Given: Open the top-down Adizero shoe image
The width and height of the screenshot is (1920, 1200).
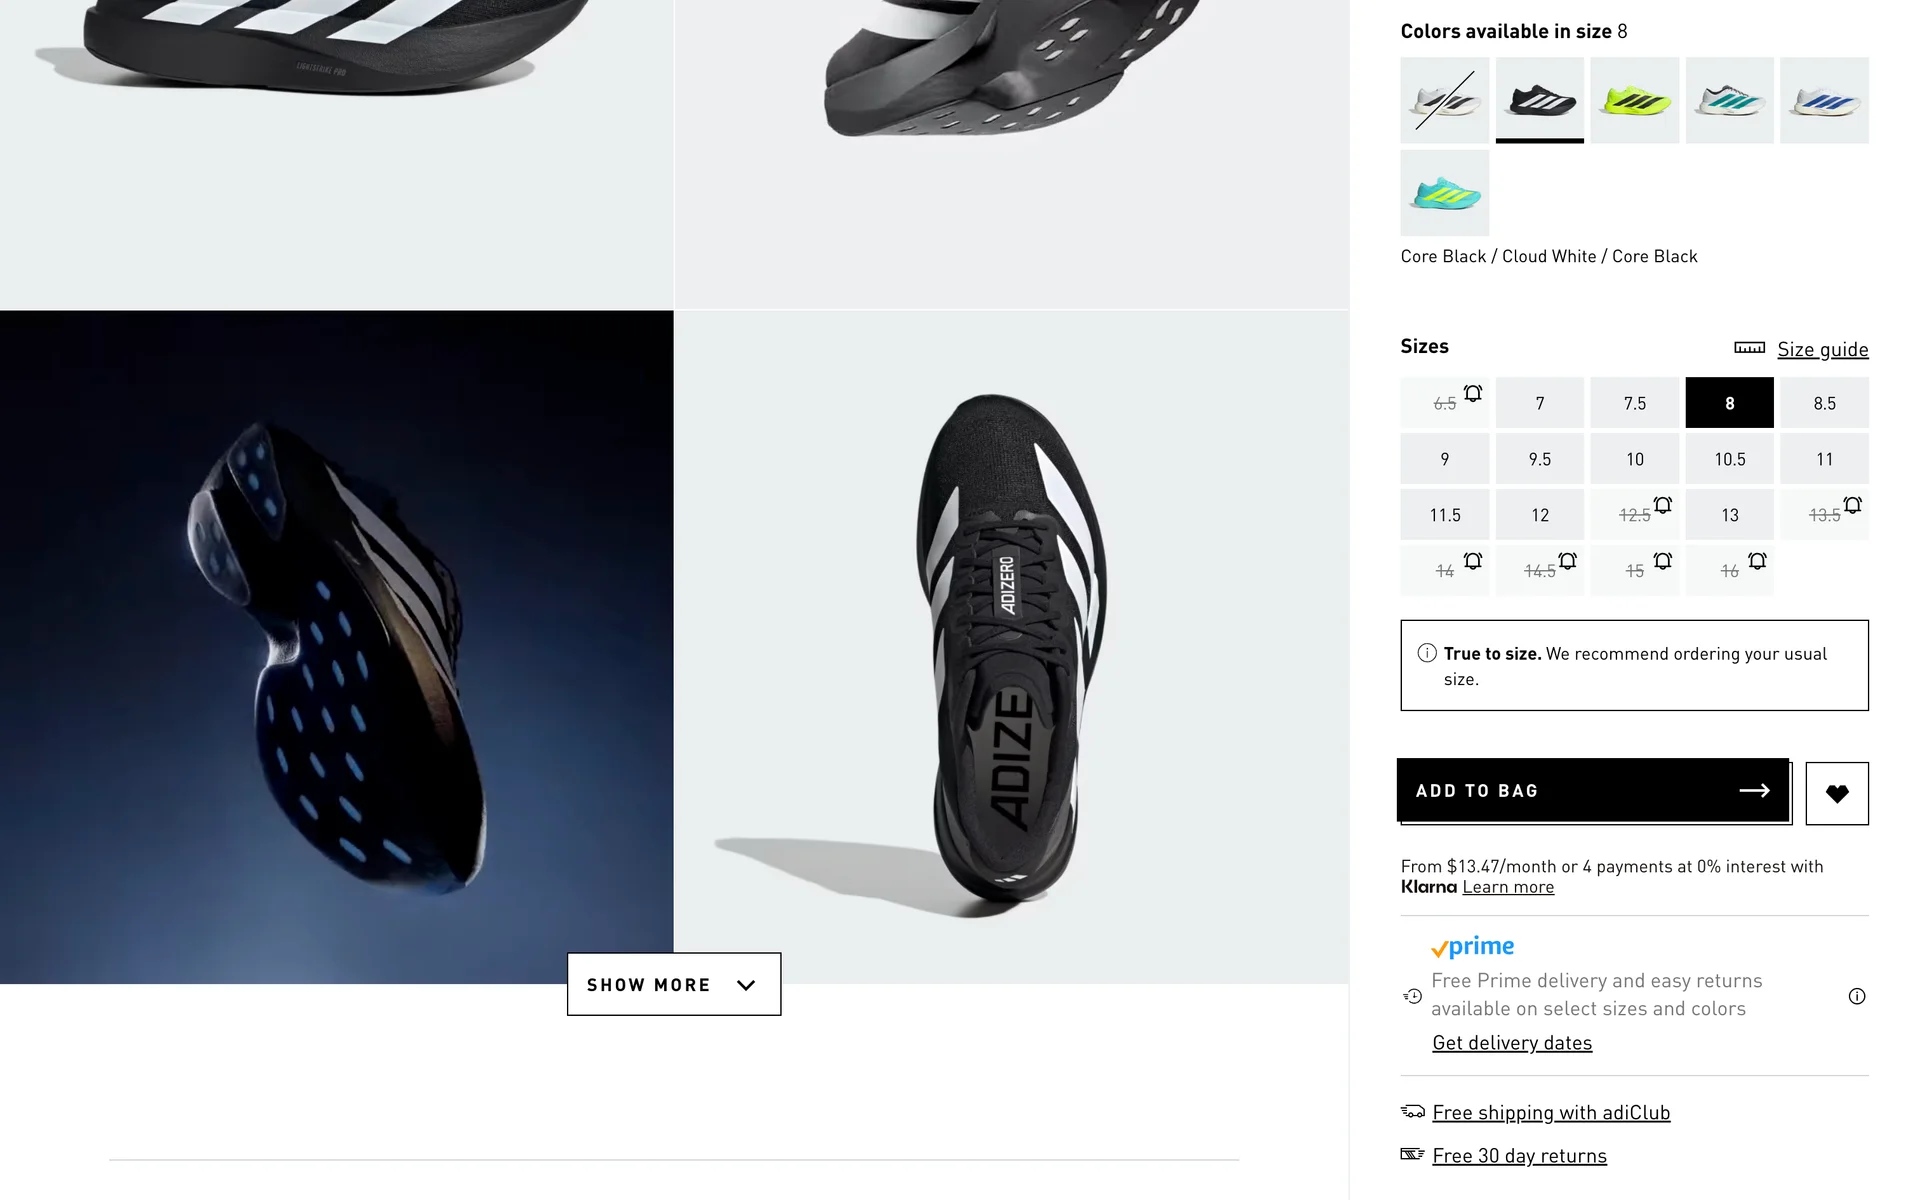Looking at the screenshot, I should coord(1011,647).
